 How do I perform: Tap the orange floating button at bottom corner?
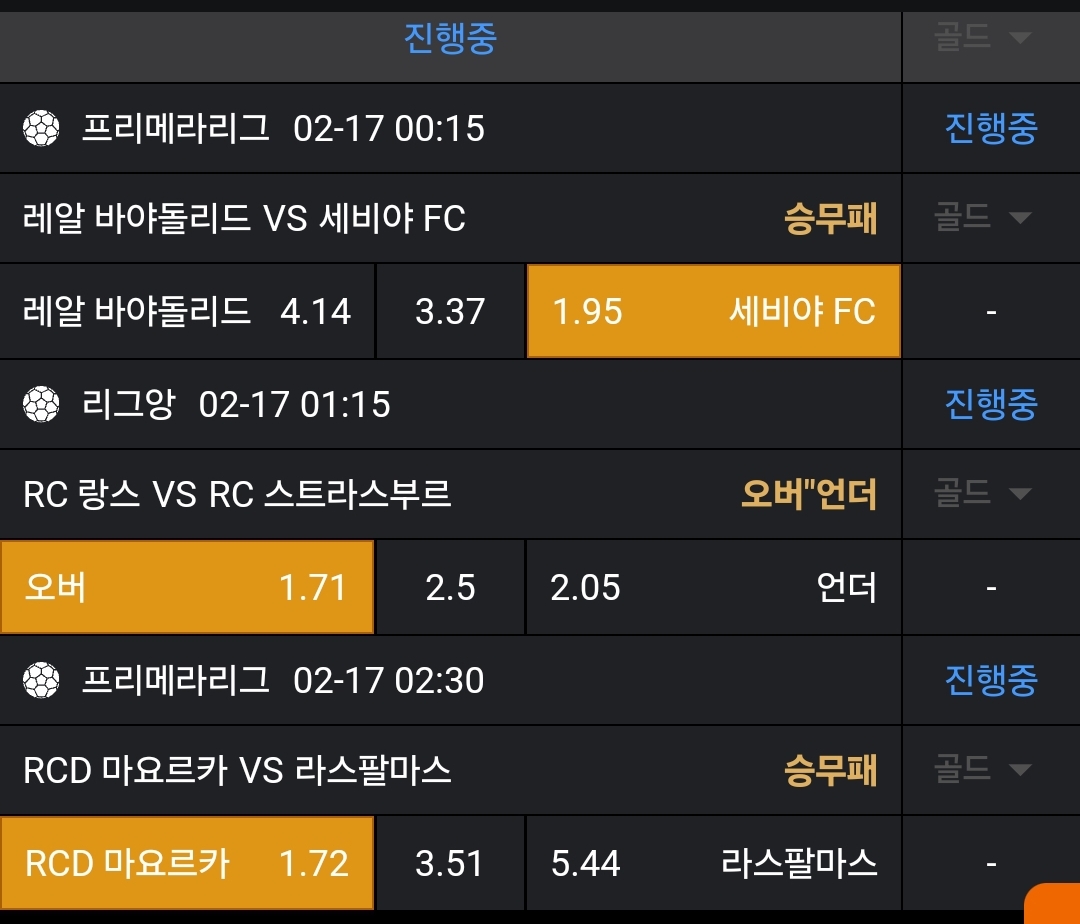(1054, 905)
